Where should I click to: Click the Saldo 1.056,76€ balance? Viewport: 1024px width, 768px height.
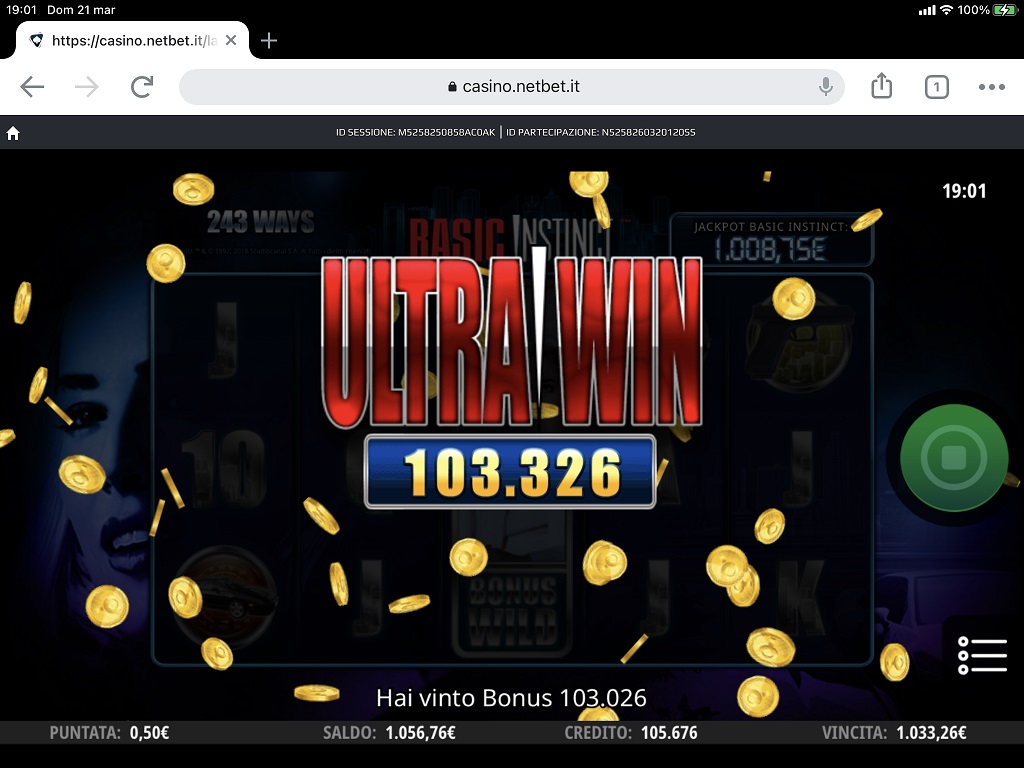click(x=389, y=733)
